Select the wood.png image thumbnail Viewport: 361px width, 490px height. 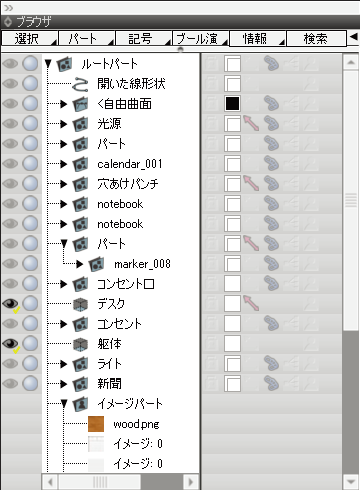(x=96, y=424)
